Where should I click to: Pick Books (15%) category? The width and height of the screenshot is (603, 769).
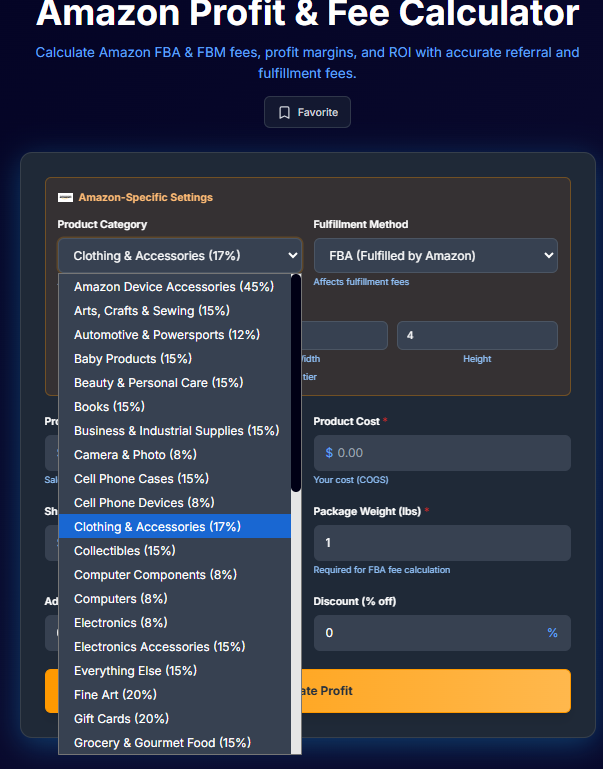[175, 407]
